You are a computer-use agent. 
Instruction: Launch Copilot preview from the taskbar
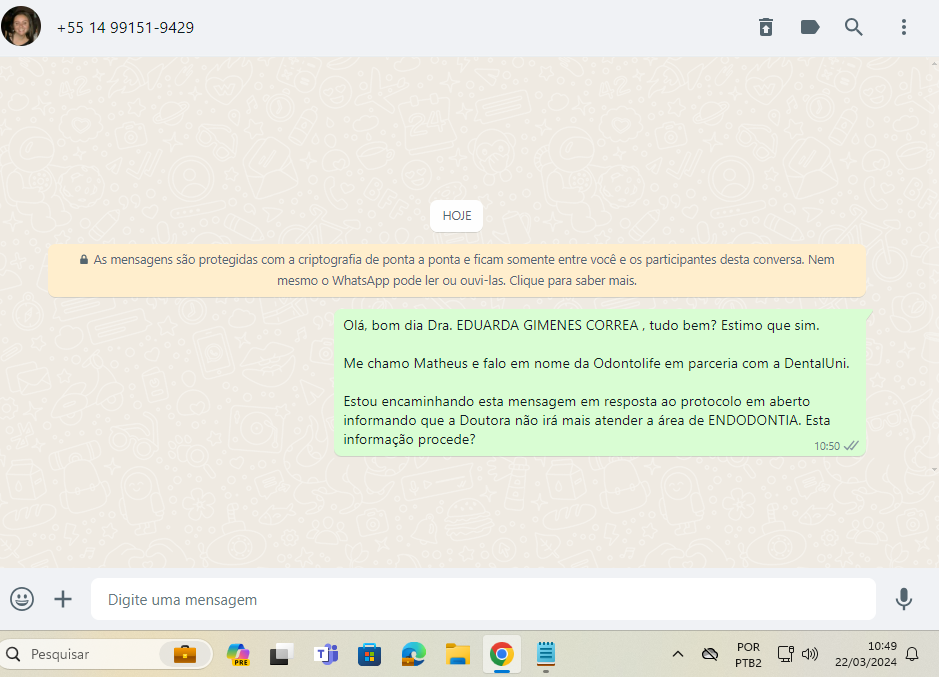[238, 654]
